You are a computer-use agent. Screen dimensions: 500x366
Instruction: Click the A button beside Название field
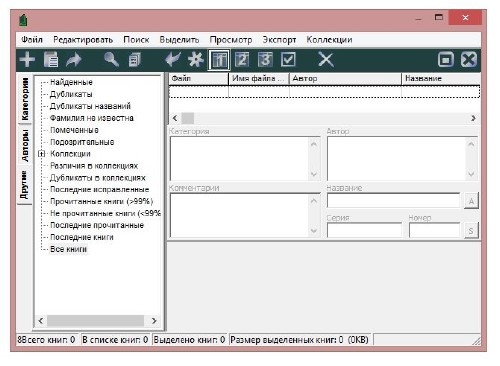point(471,201)
